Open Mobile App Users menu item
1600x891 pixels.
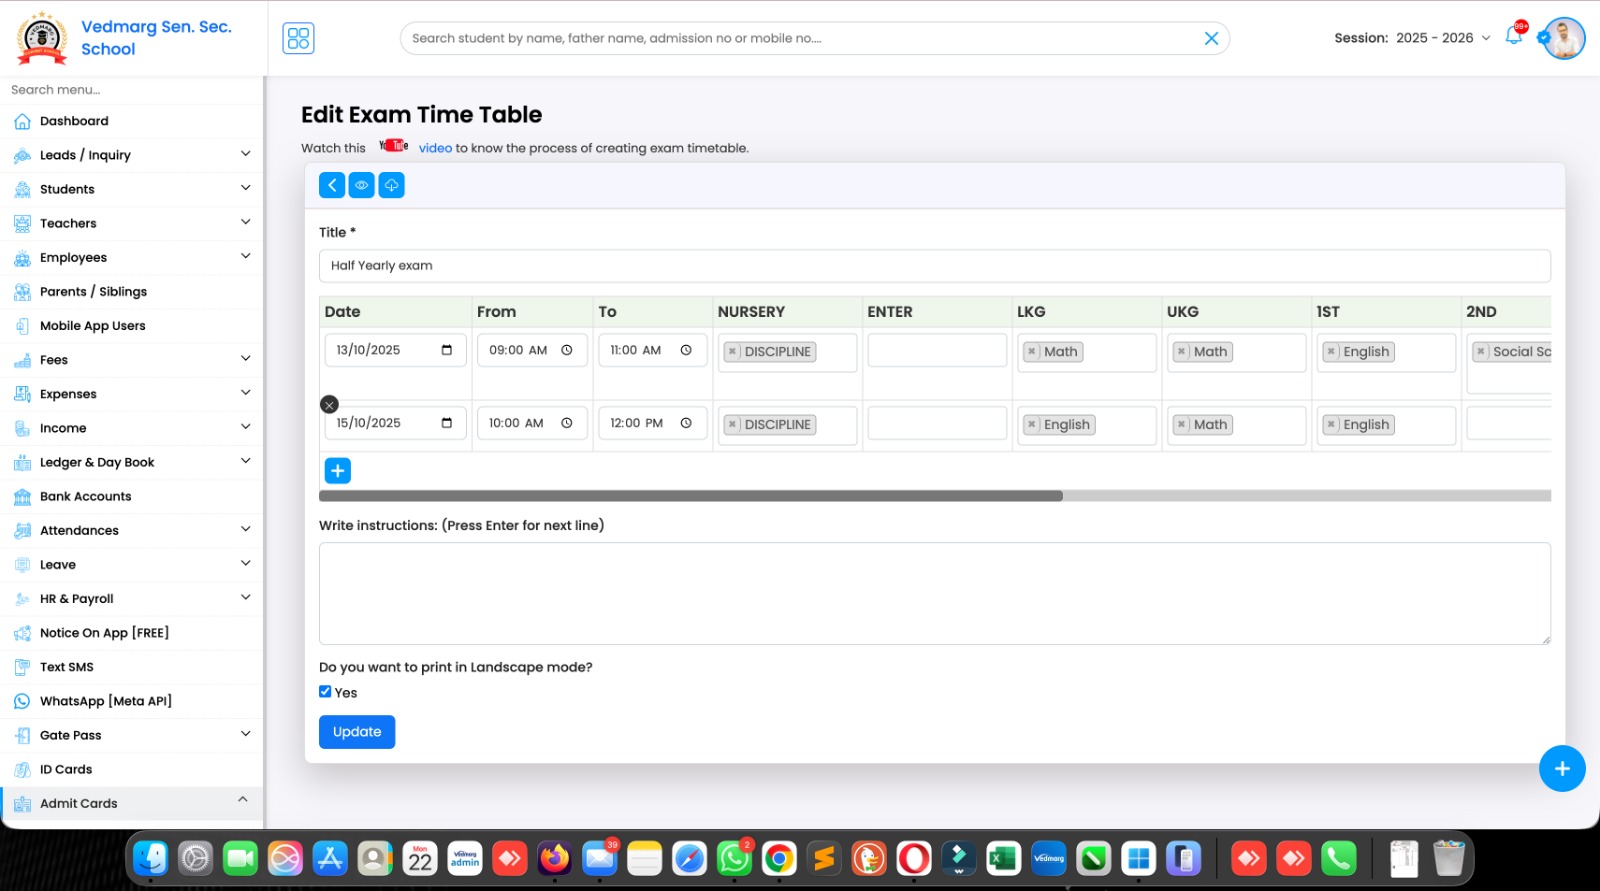click(132, 325)
